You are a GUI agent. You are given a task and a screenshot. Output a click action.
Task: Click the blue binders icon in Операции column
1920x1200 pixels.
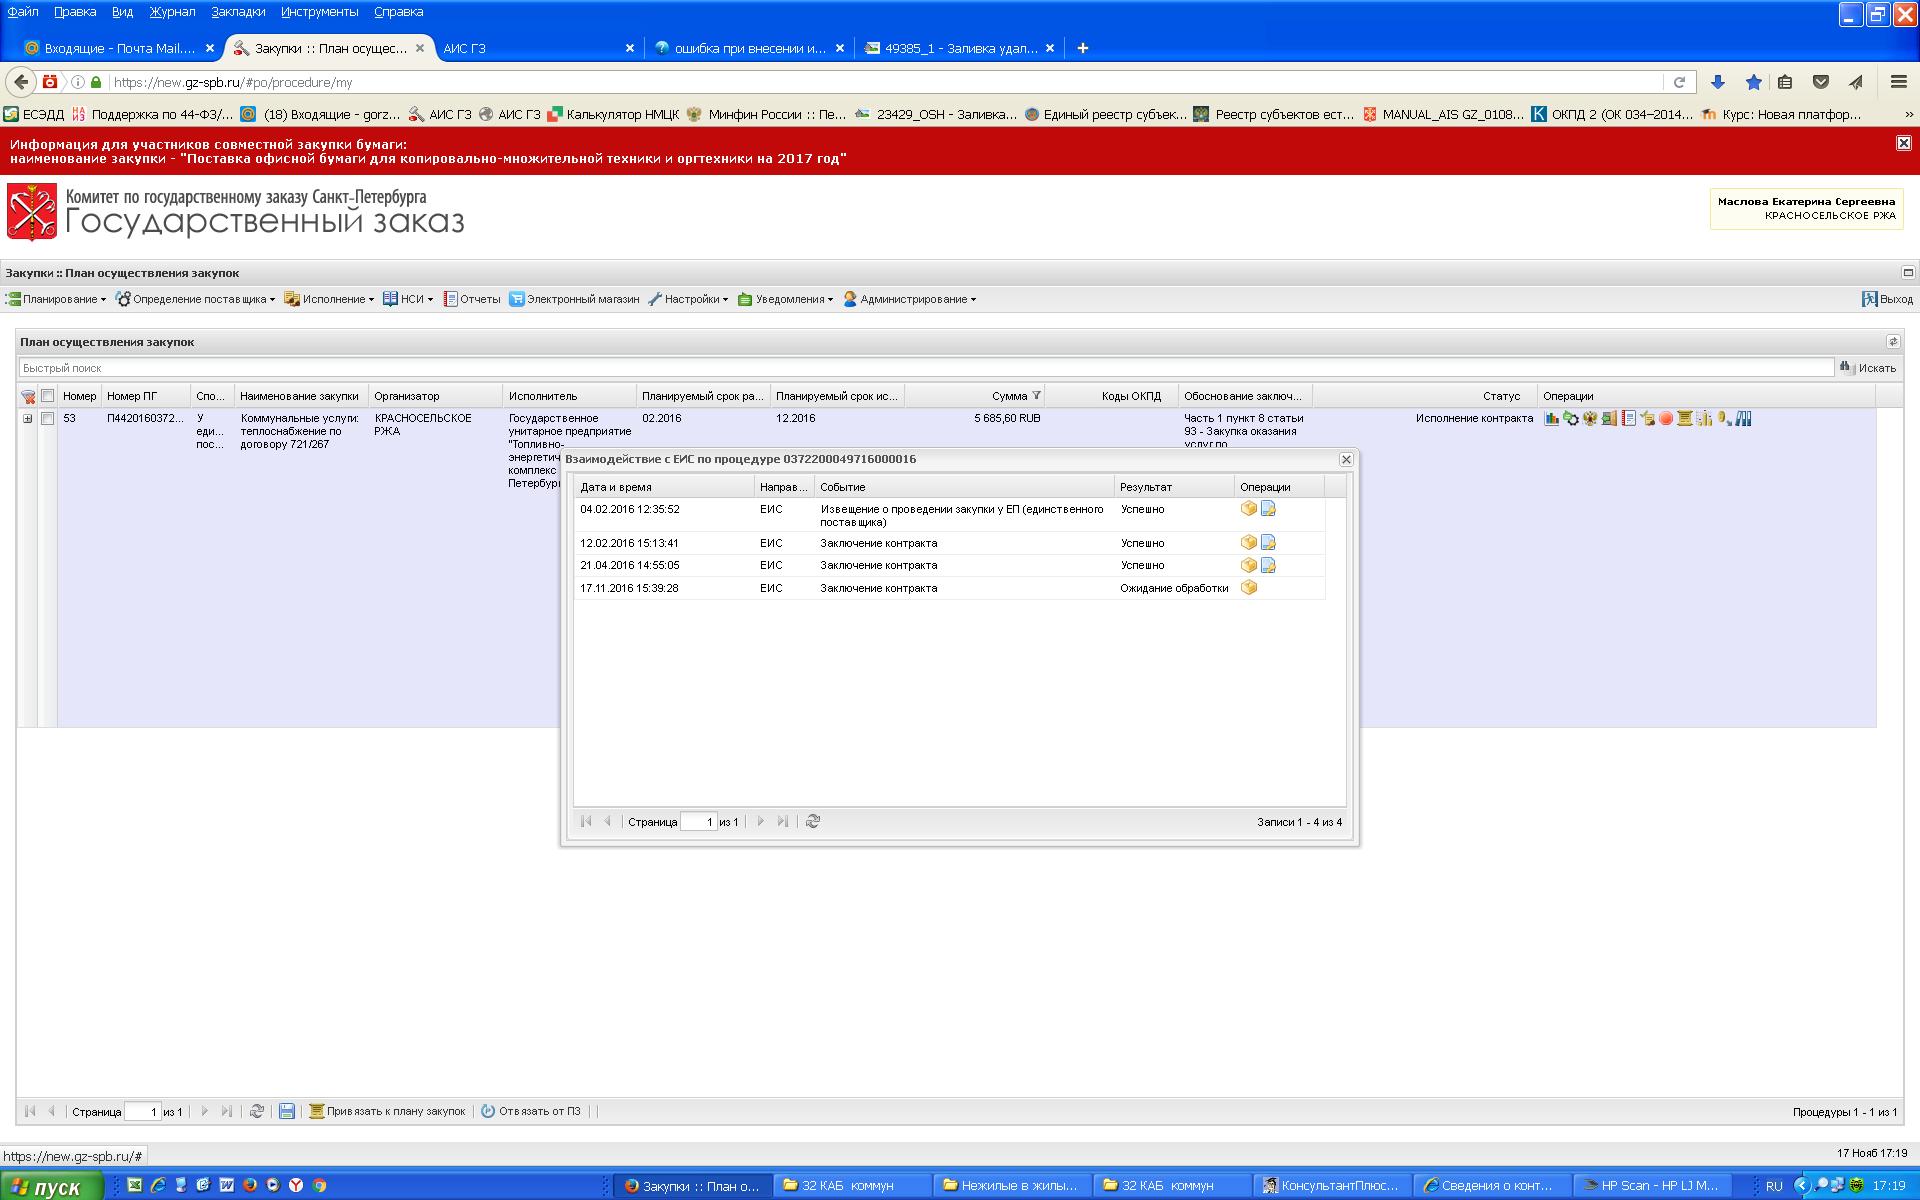coord(1743,419)
